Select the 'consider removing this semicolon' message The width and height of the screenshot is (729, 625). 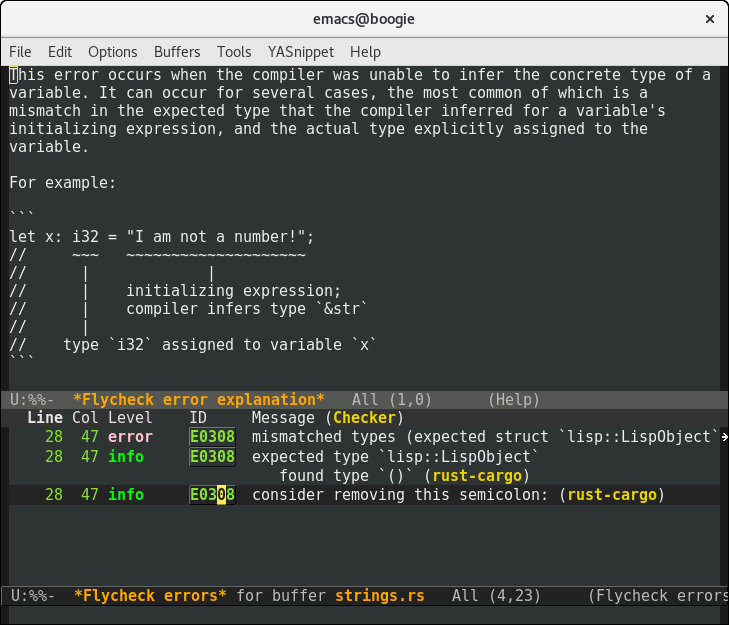tap(405, 495)
